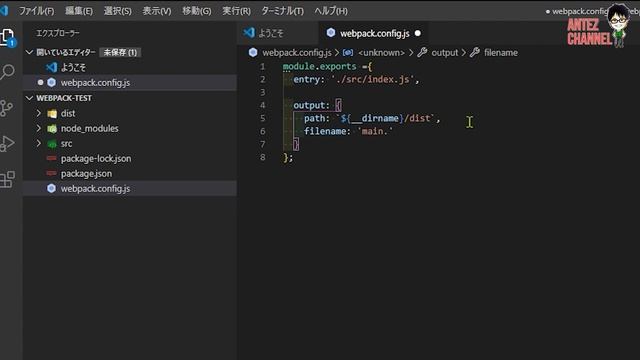Image resolution: width=640 pixels, height=360 pixels.
Task: Collapse the WEBPACK-TEST folder section
Action: (29, 98)
